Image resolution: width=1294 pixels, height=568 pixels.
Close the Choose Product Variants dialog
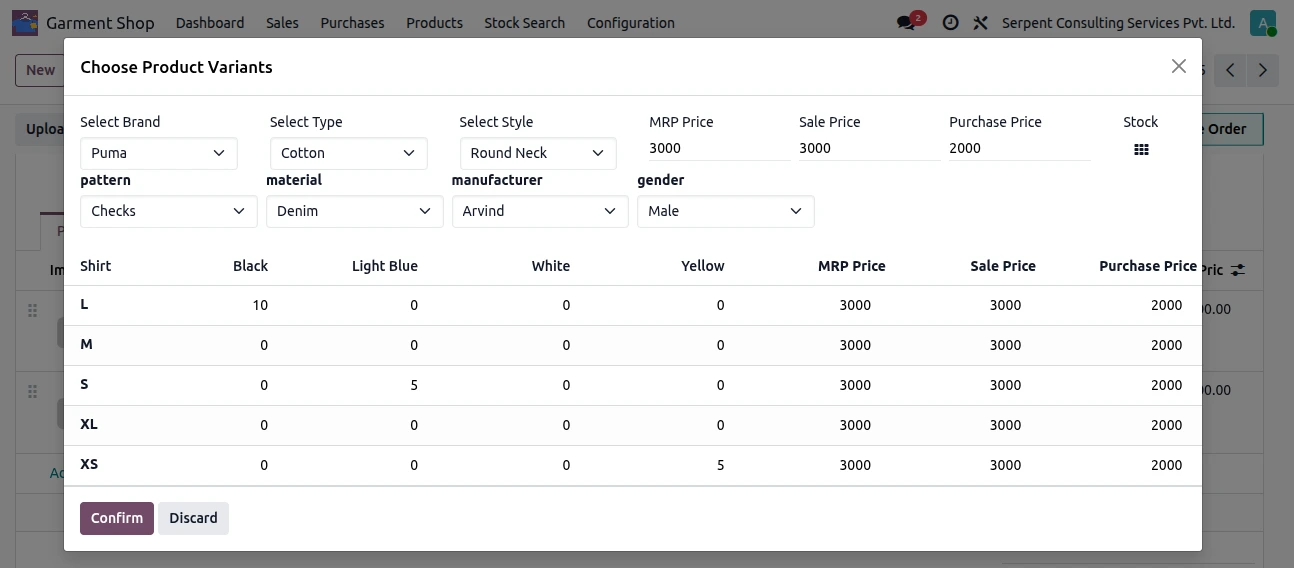click(x=1179, y=66)
